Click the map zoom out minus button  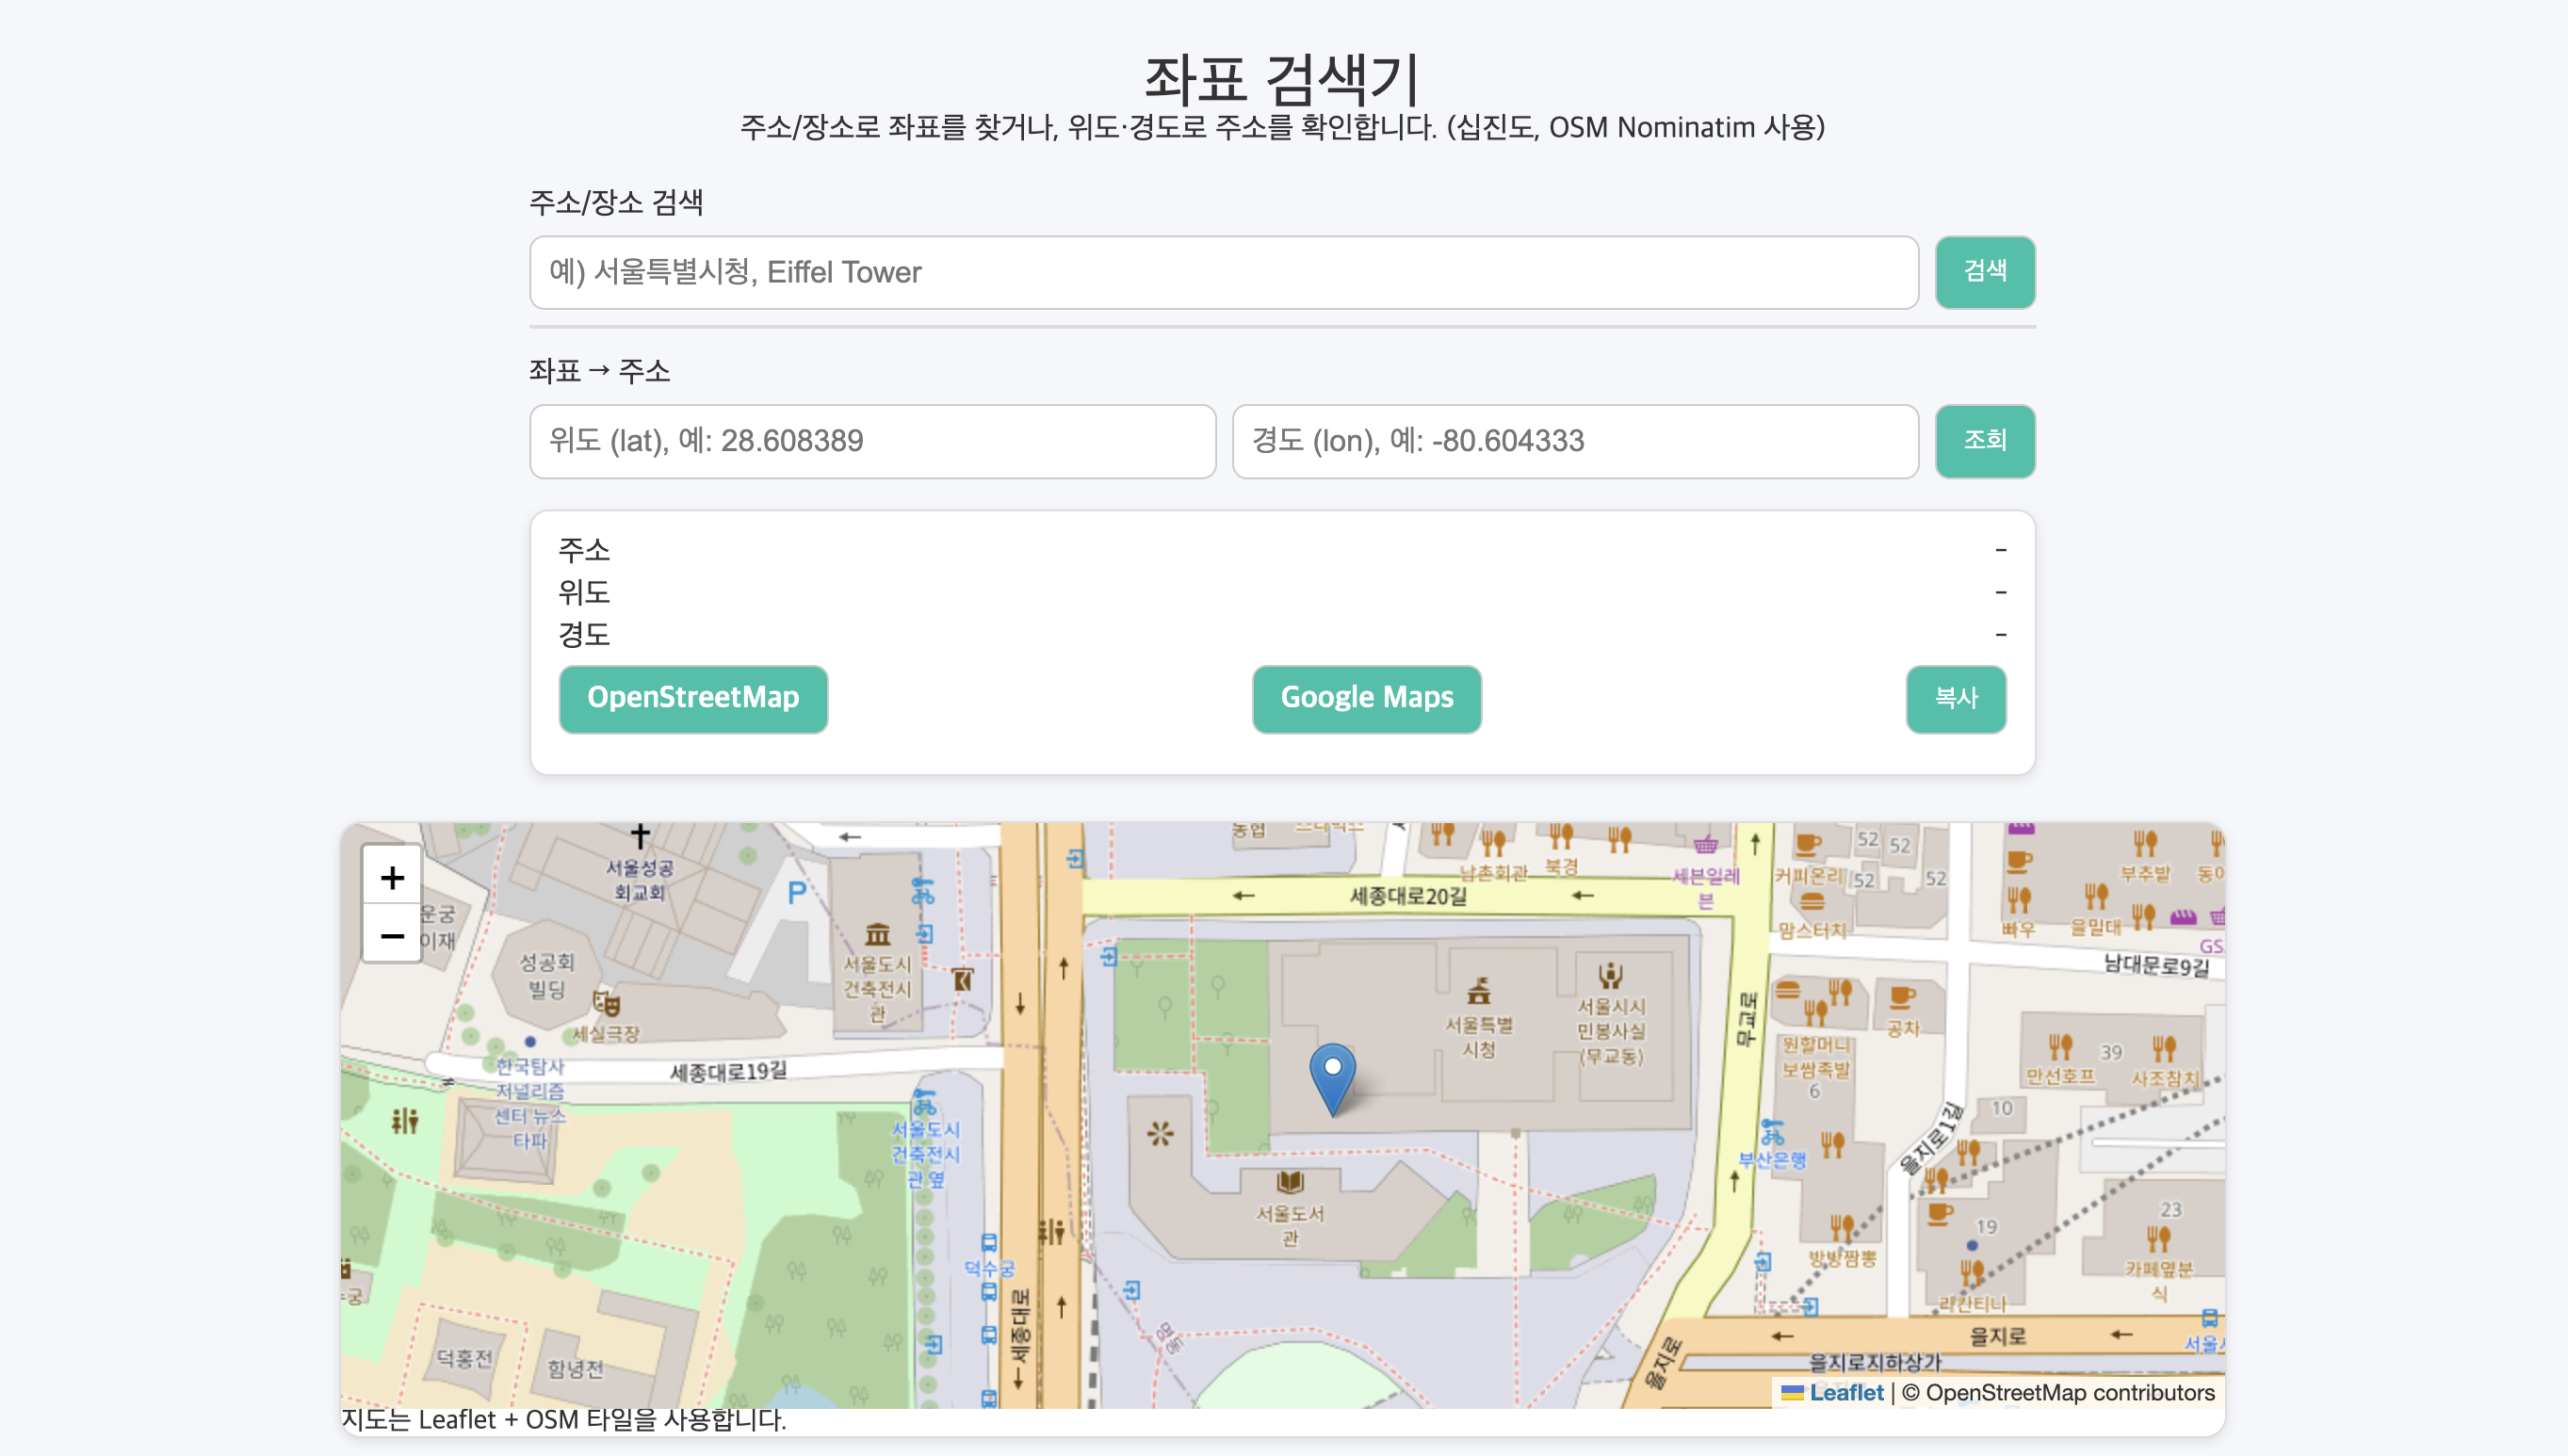391,936
